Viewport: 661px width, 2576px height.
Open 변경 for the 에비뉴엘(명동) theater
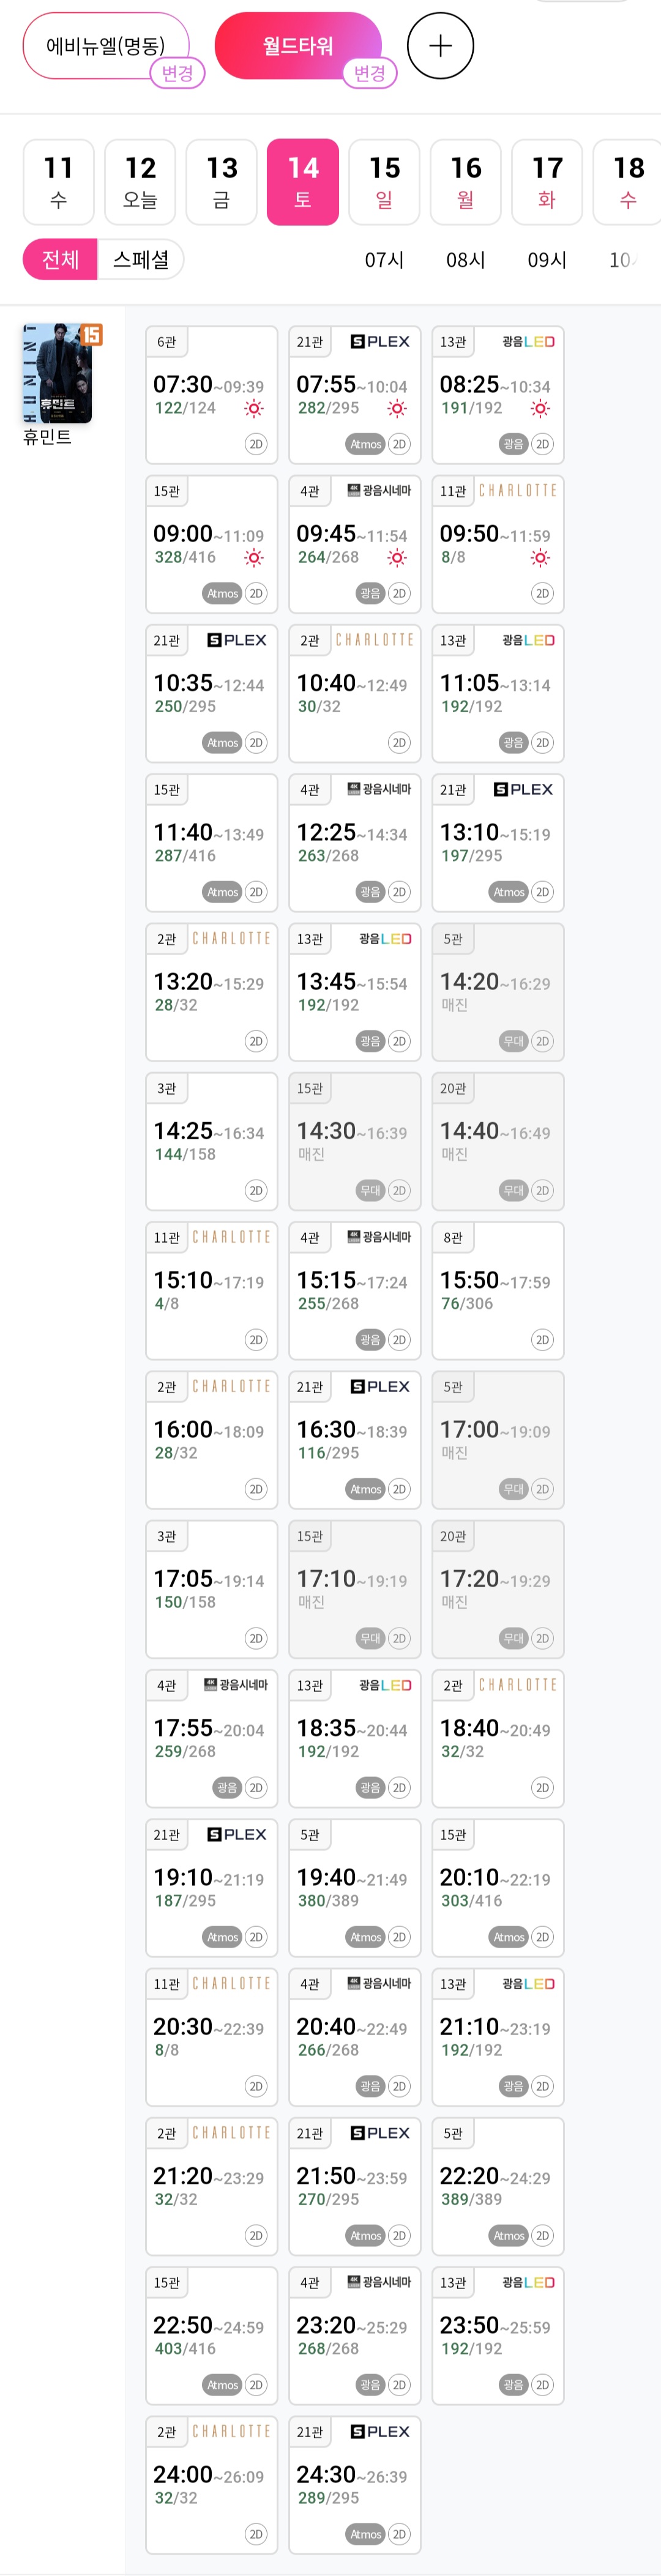[177, 73]
